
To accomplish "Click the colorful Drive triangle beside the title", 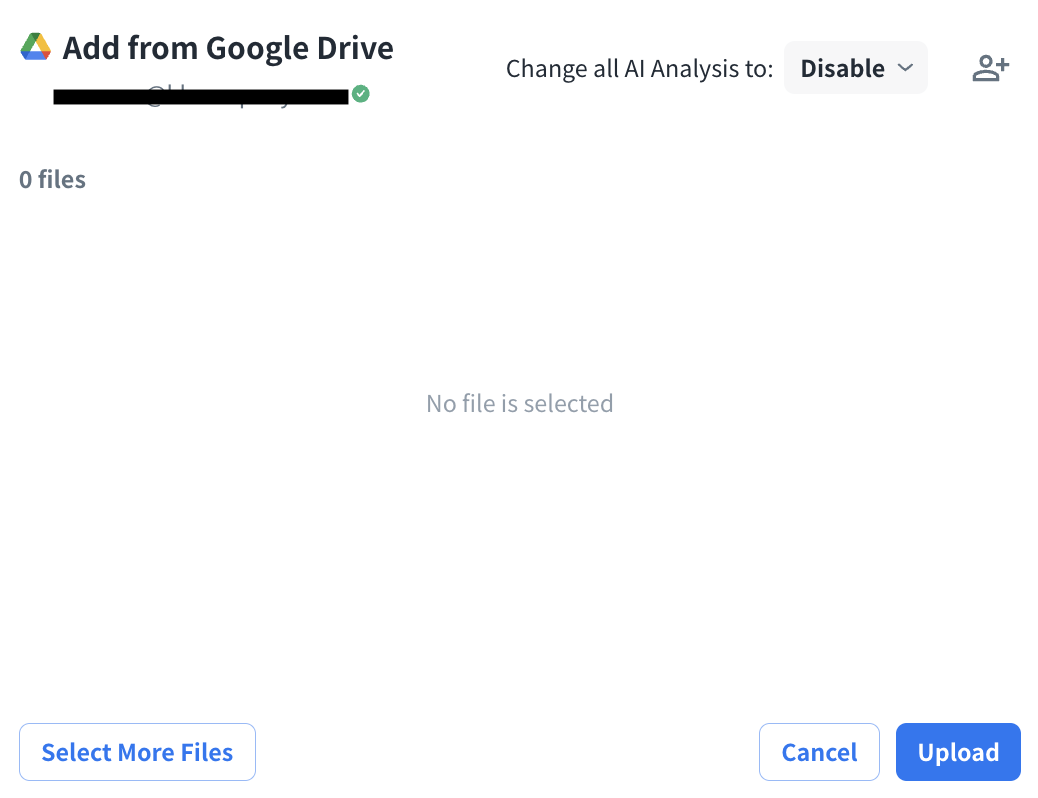I will point(36,47).
